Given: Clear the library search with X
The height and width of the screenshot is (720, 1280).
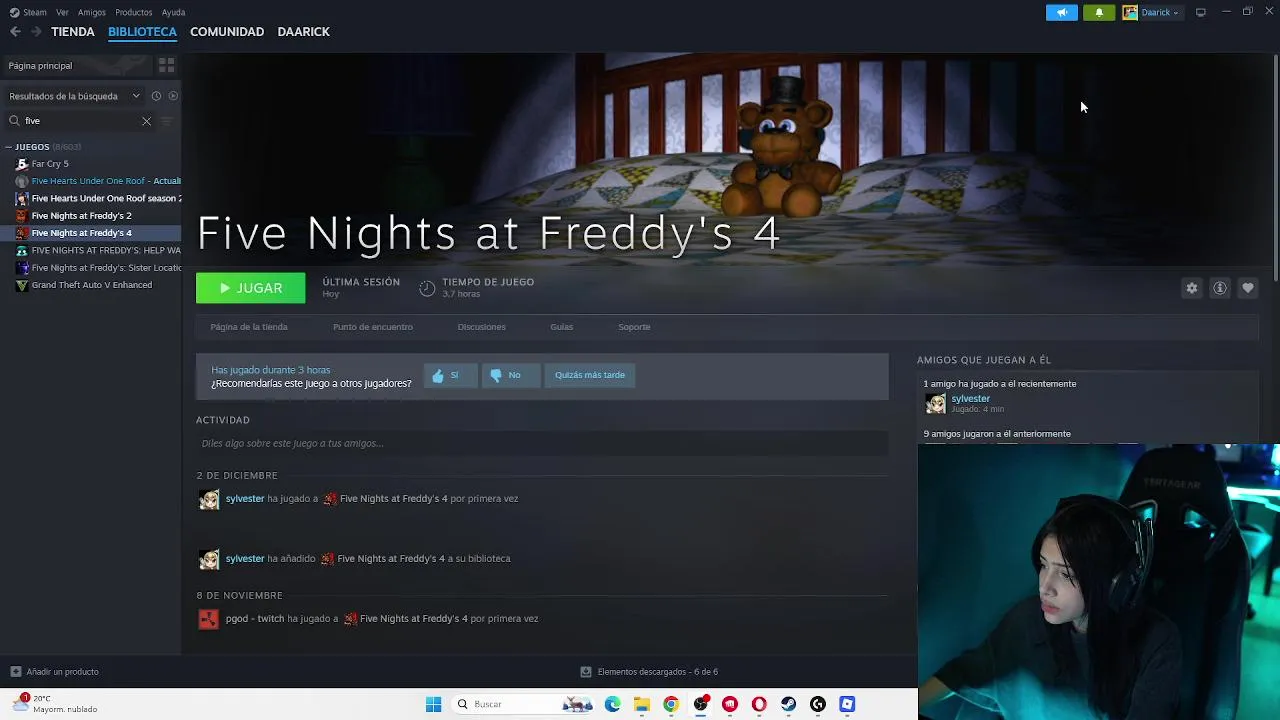Looking at the screenshot, I should pyautogui.click(x=146, y=121).
